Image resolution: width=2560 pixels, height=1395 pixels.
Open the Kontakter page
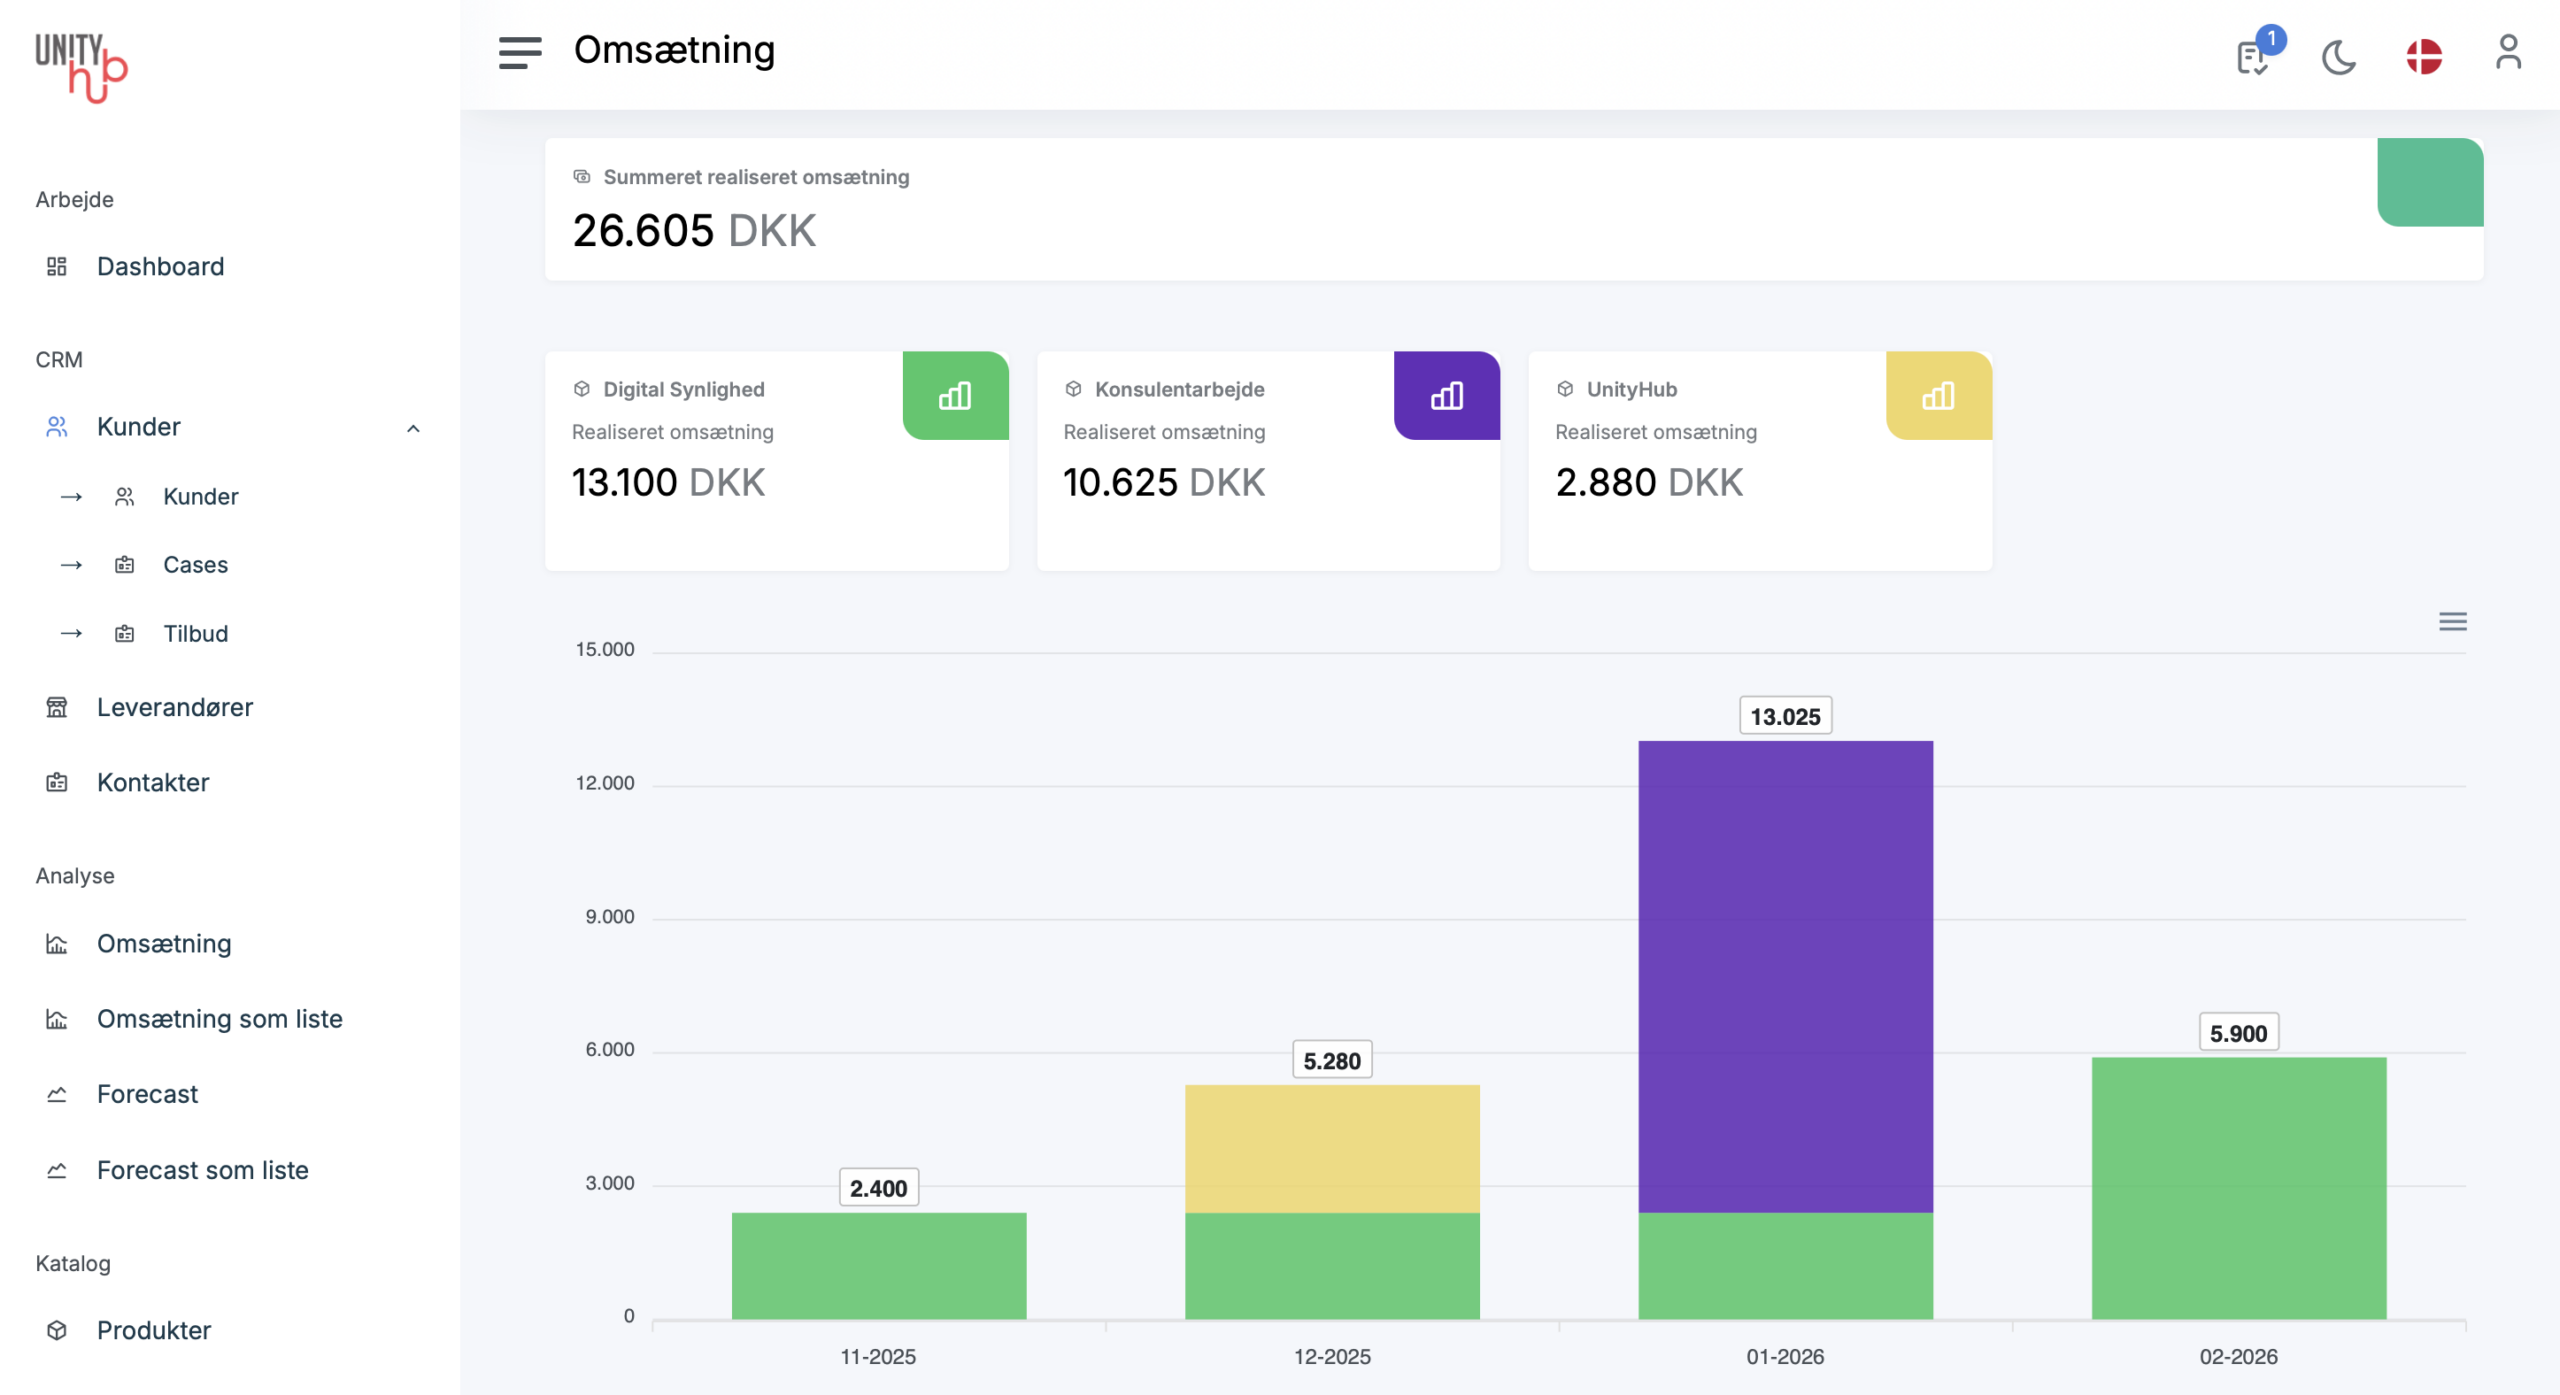tap(153, 782)
